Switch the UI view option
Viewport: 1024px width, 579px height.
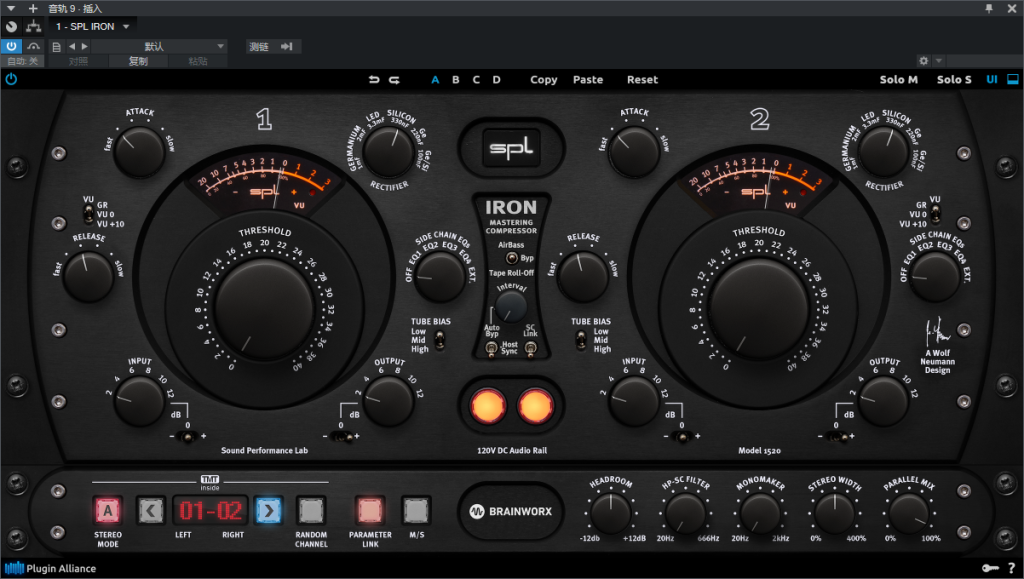tap(992, 79)
